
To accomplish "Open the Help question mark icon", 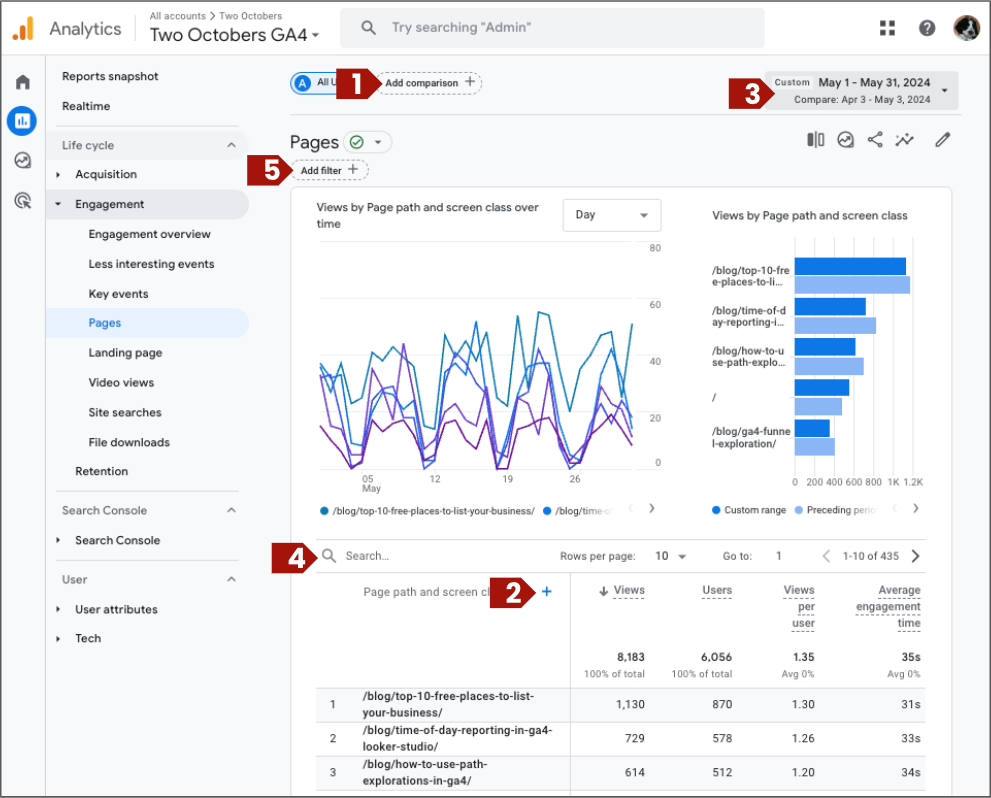I will pos(927,28).
